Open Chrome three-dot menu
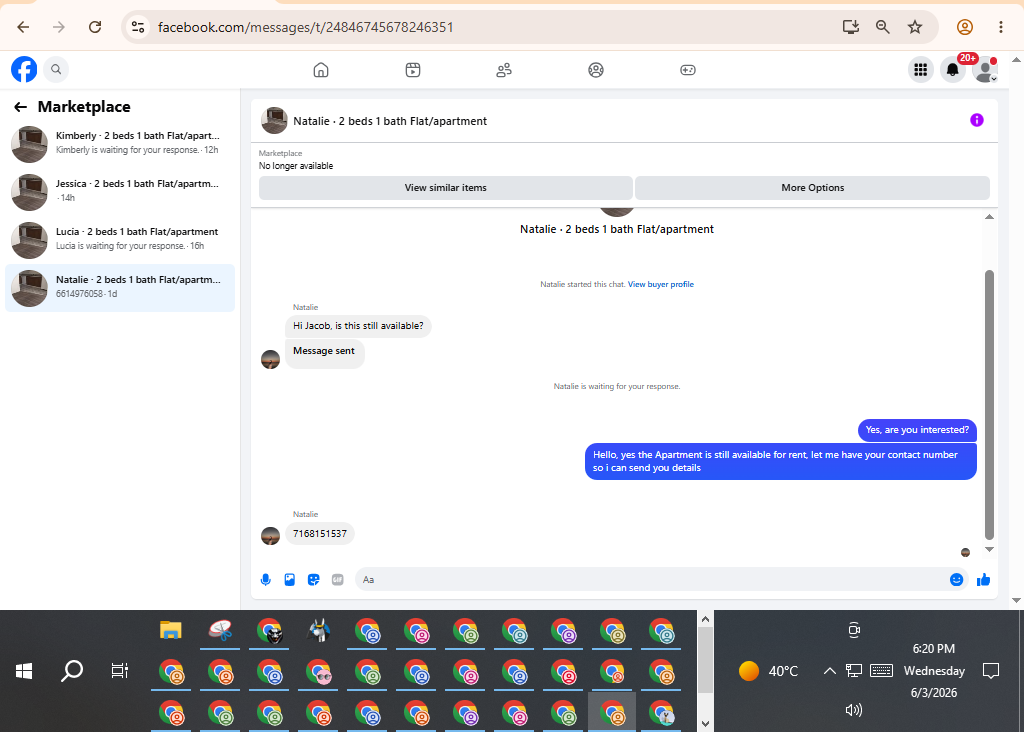 1000,27
